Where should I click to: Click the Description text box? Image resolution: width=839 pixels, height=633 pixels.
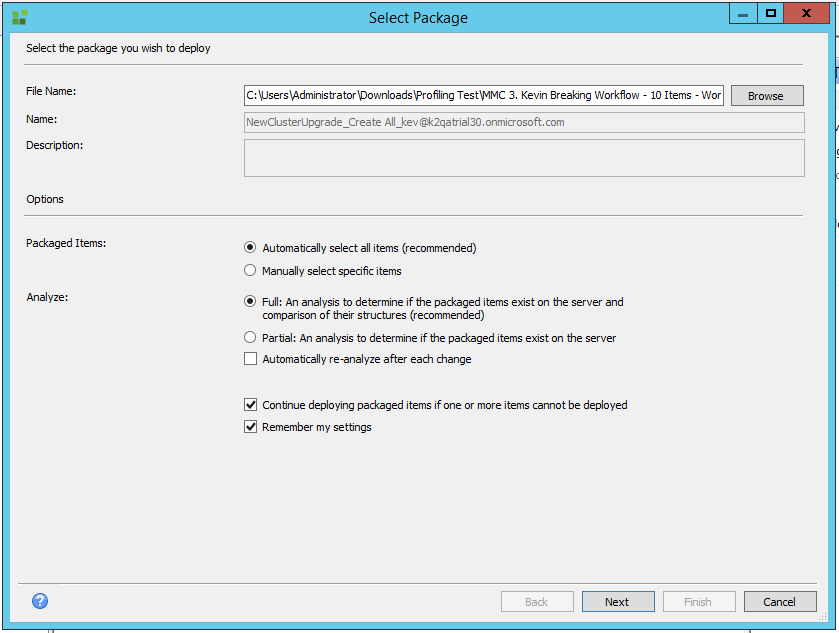click(523, 158)
